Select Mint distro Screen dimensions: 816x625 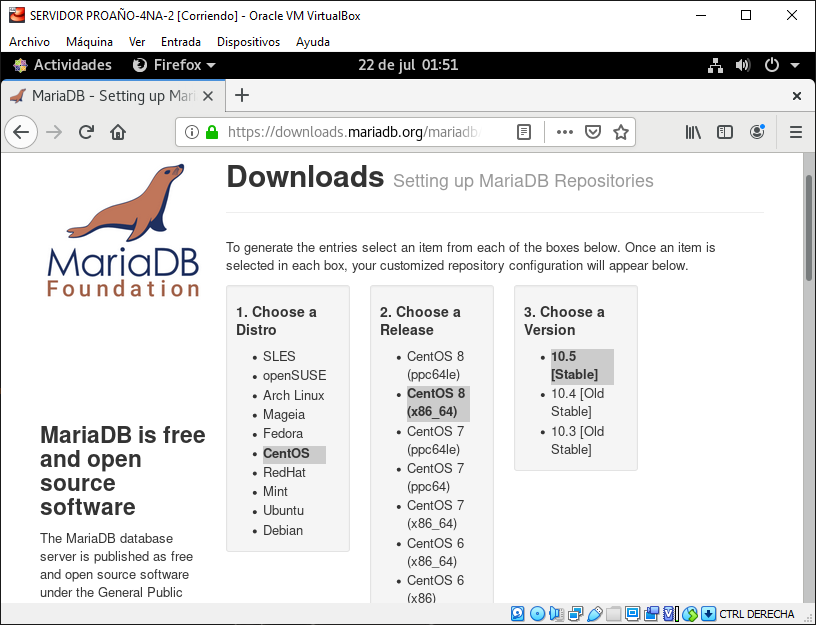click(275, 491)
